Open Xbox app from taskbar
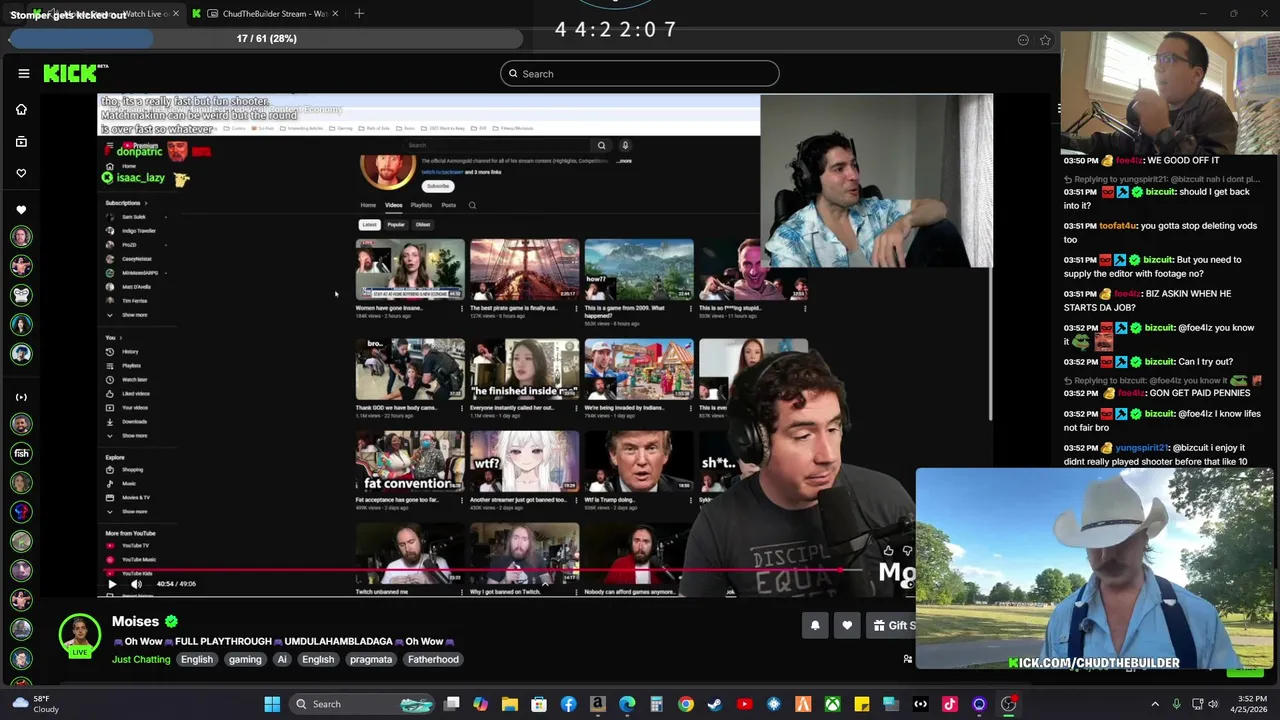 click(x=832, y=704)
